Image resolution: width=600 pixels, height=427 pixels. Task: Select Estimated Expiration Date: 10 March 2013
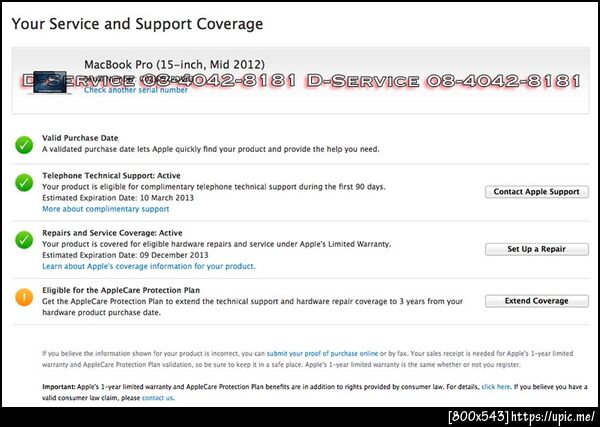point(118,198)
